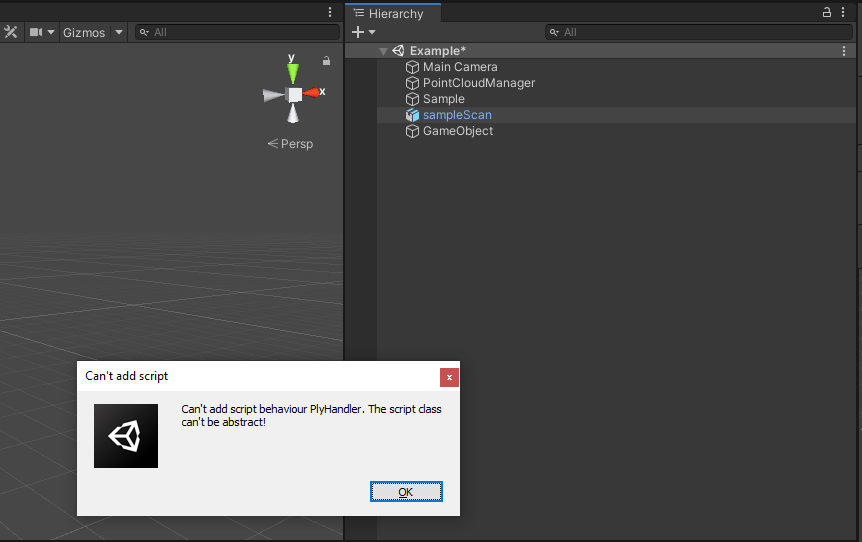Viewport: 862px width, 542px height.
Task: Click the gray left axis cone
Action: point(273,96)
